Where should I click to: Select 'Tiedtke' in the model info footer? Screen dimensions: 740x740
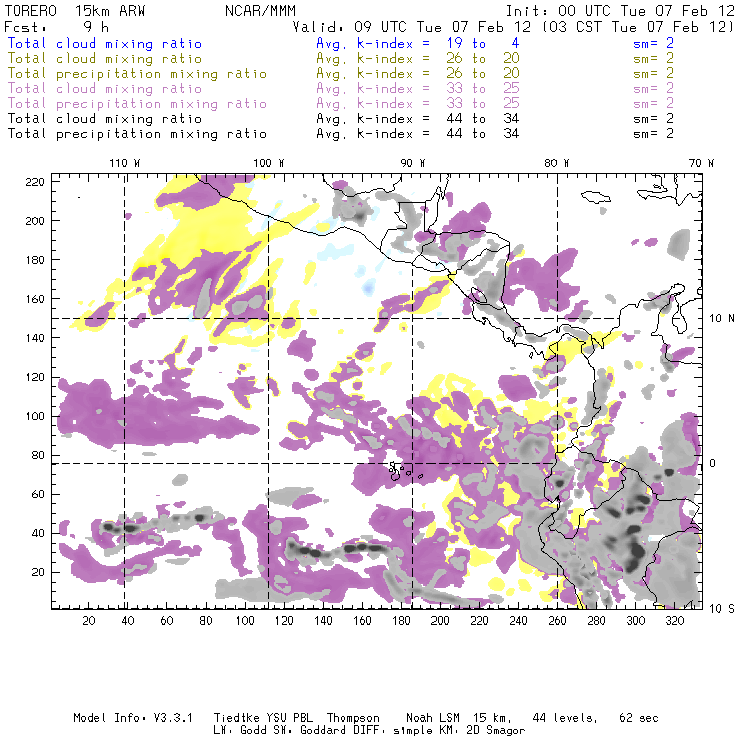tap(237, 718)
